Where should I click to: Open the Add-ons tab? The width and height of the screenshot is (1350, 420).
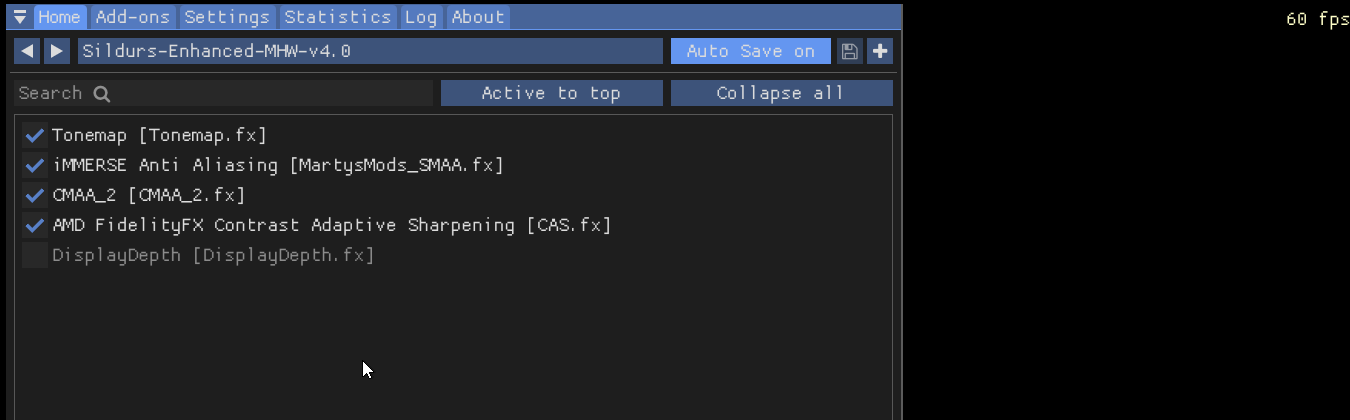pyautogui.click(x=134, y=17)
